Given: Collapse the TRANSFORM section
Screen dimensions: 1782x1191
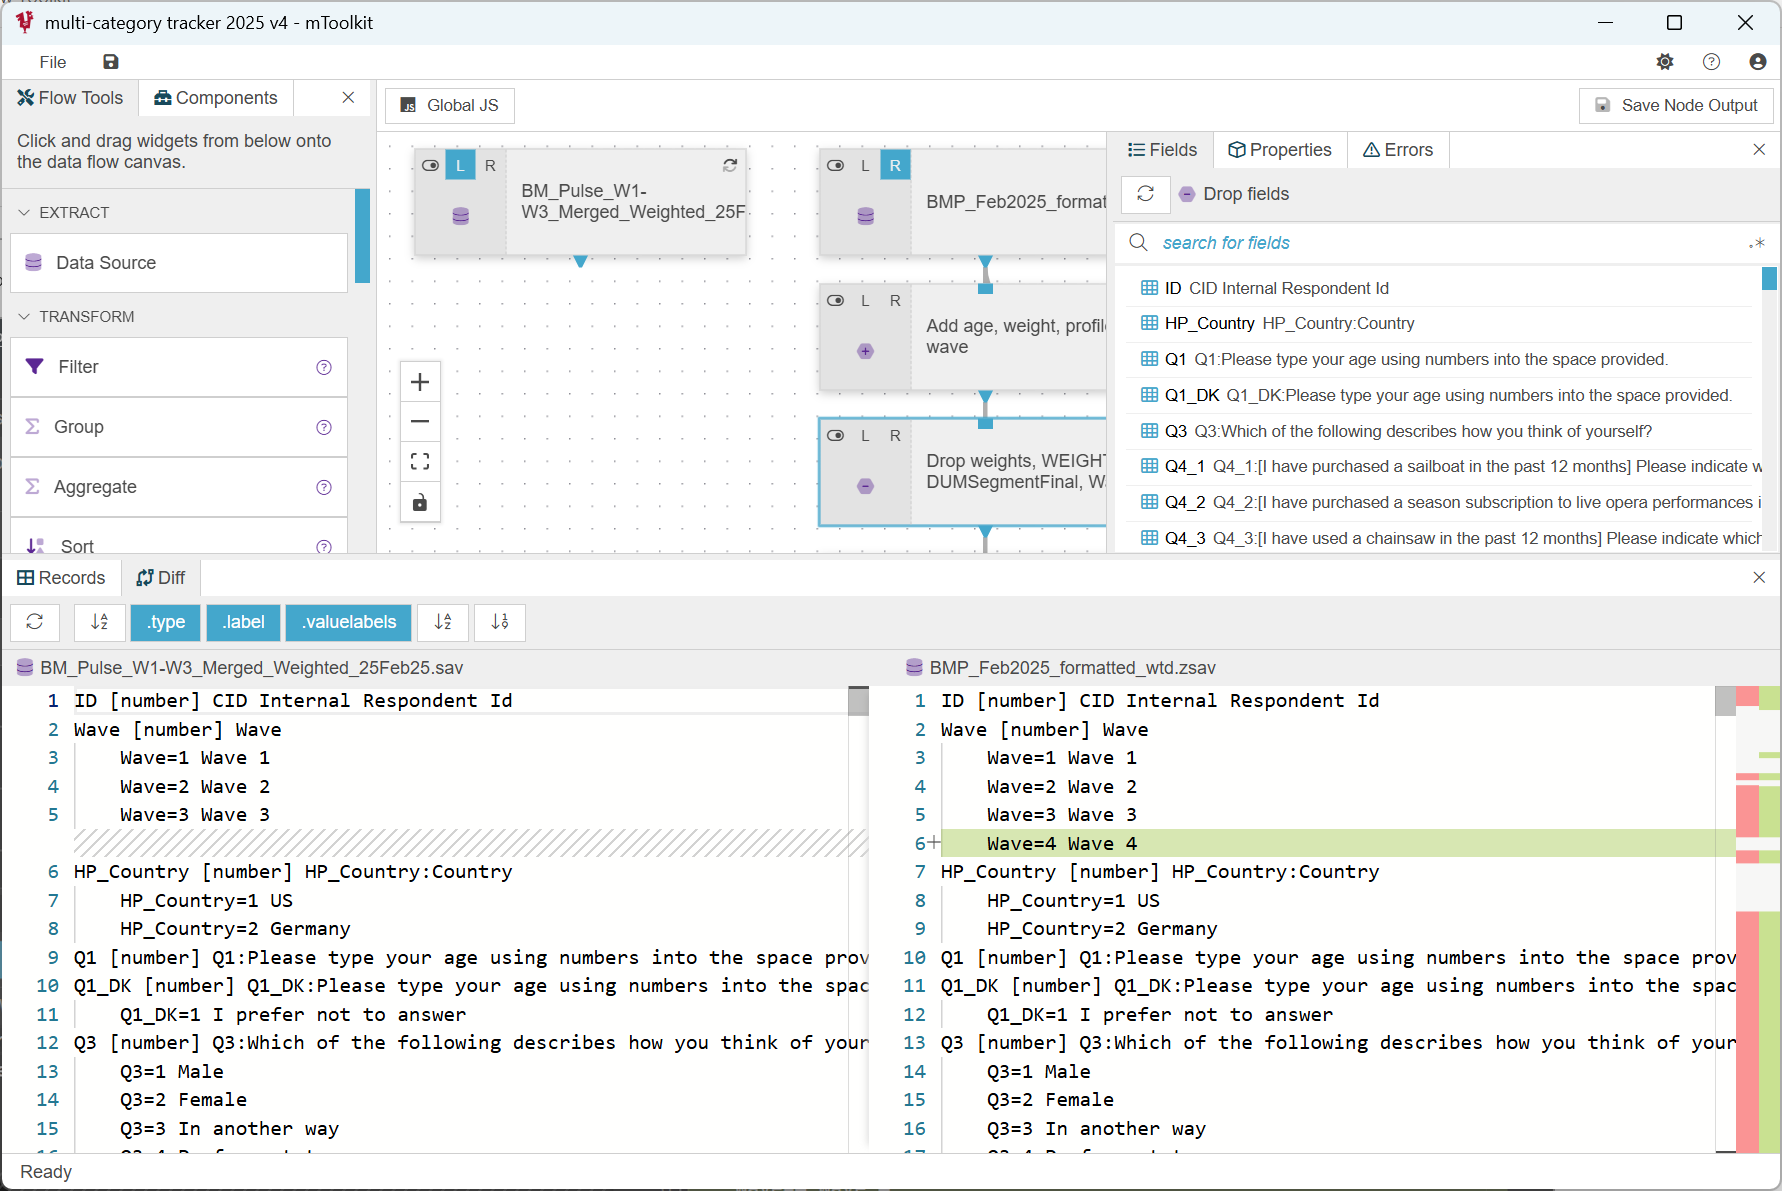Looking at the screenshot, I should [x=25, y=317].
